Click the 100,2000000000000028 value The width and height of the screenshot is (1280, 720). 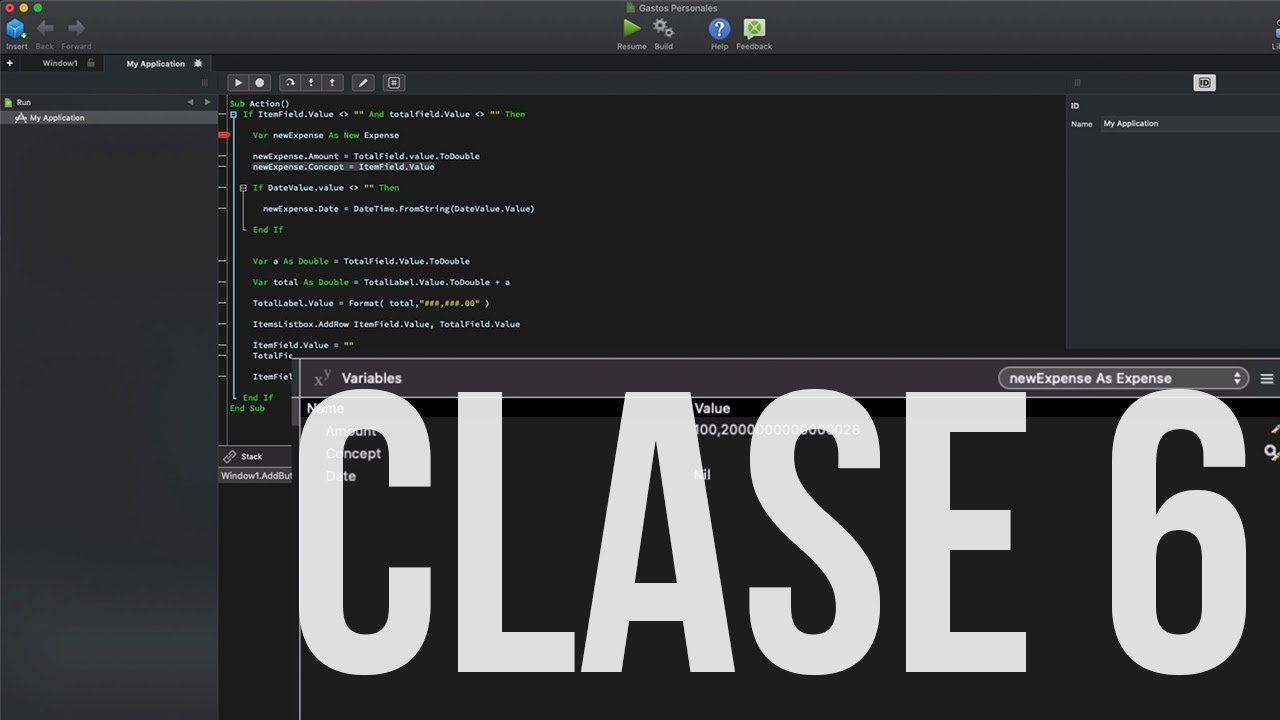[x=776, y=430]
